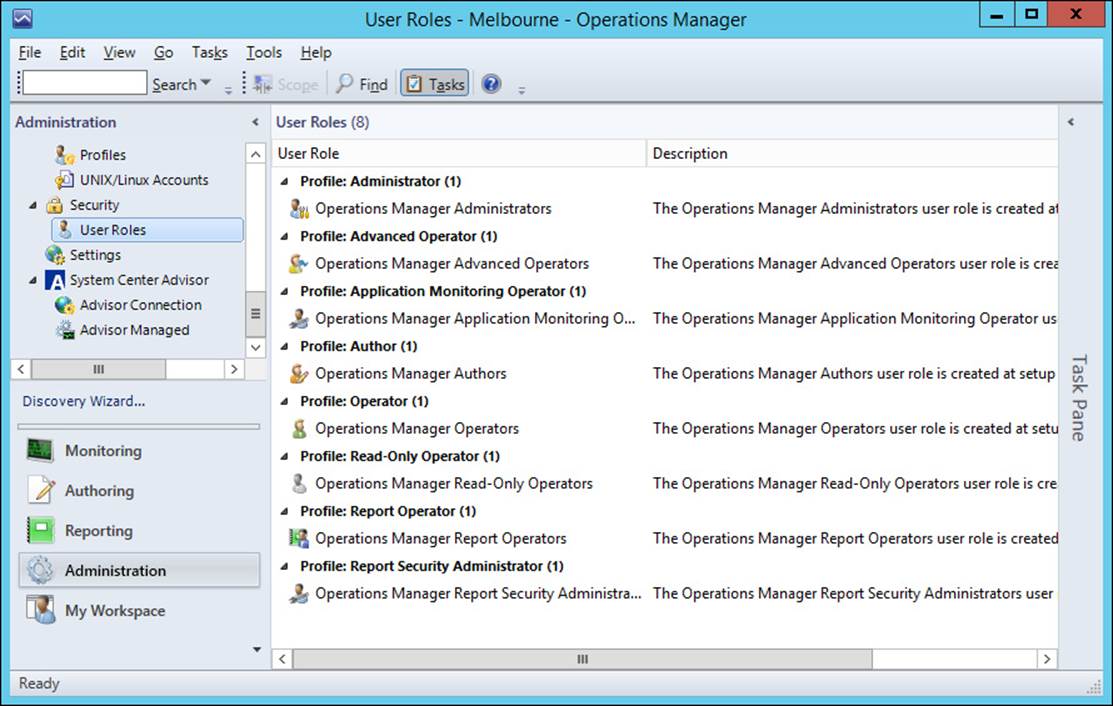This screenshot has height=706, width=1113.
Task: Open the navigation buttons configure arrow
Action: (x=257, y=649)
